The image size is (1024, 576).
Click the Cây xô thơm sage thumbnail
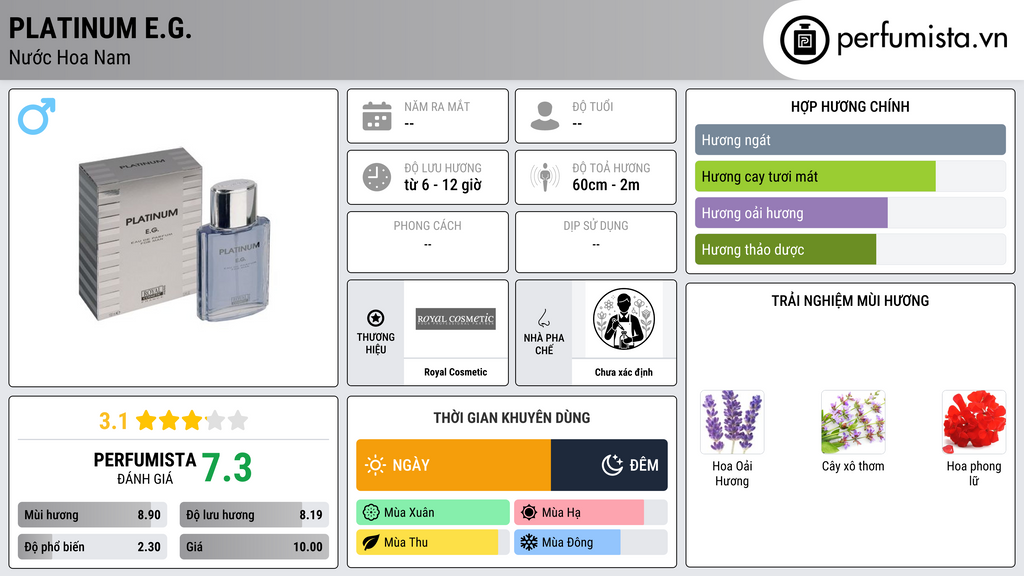click(x=853, y=422)
